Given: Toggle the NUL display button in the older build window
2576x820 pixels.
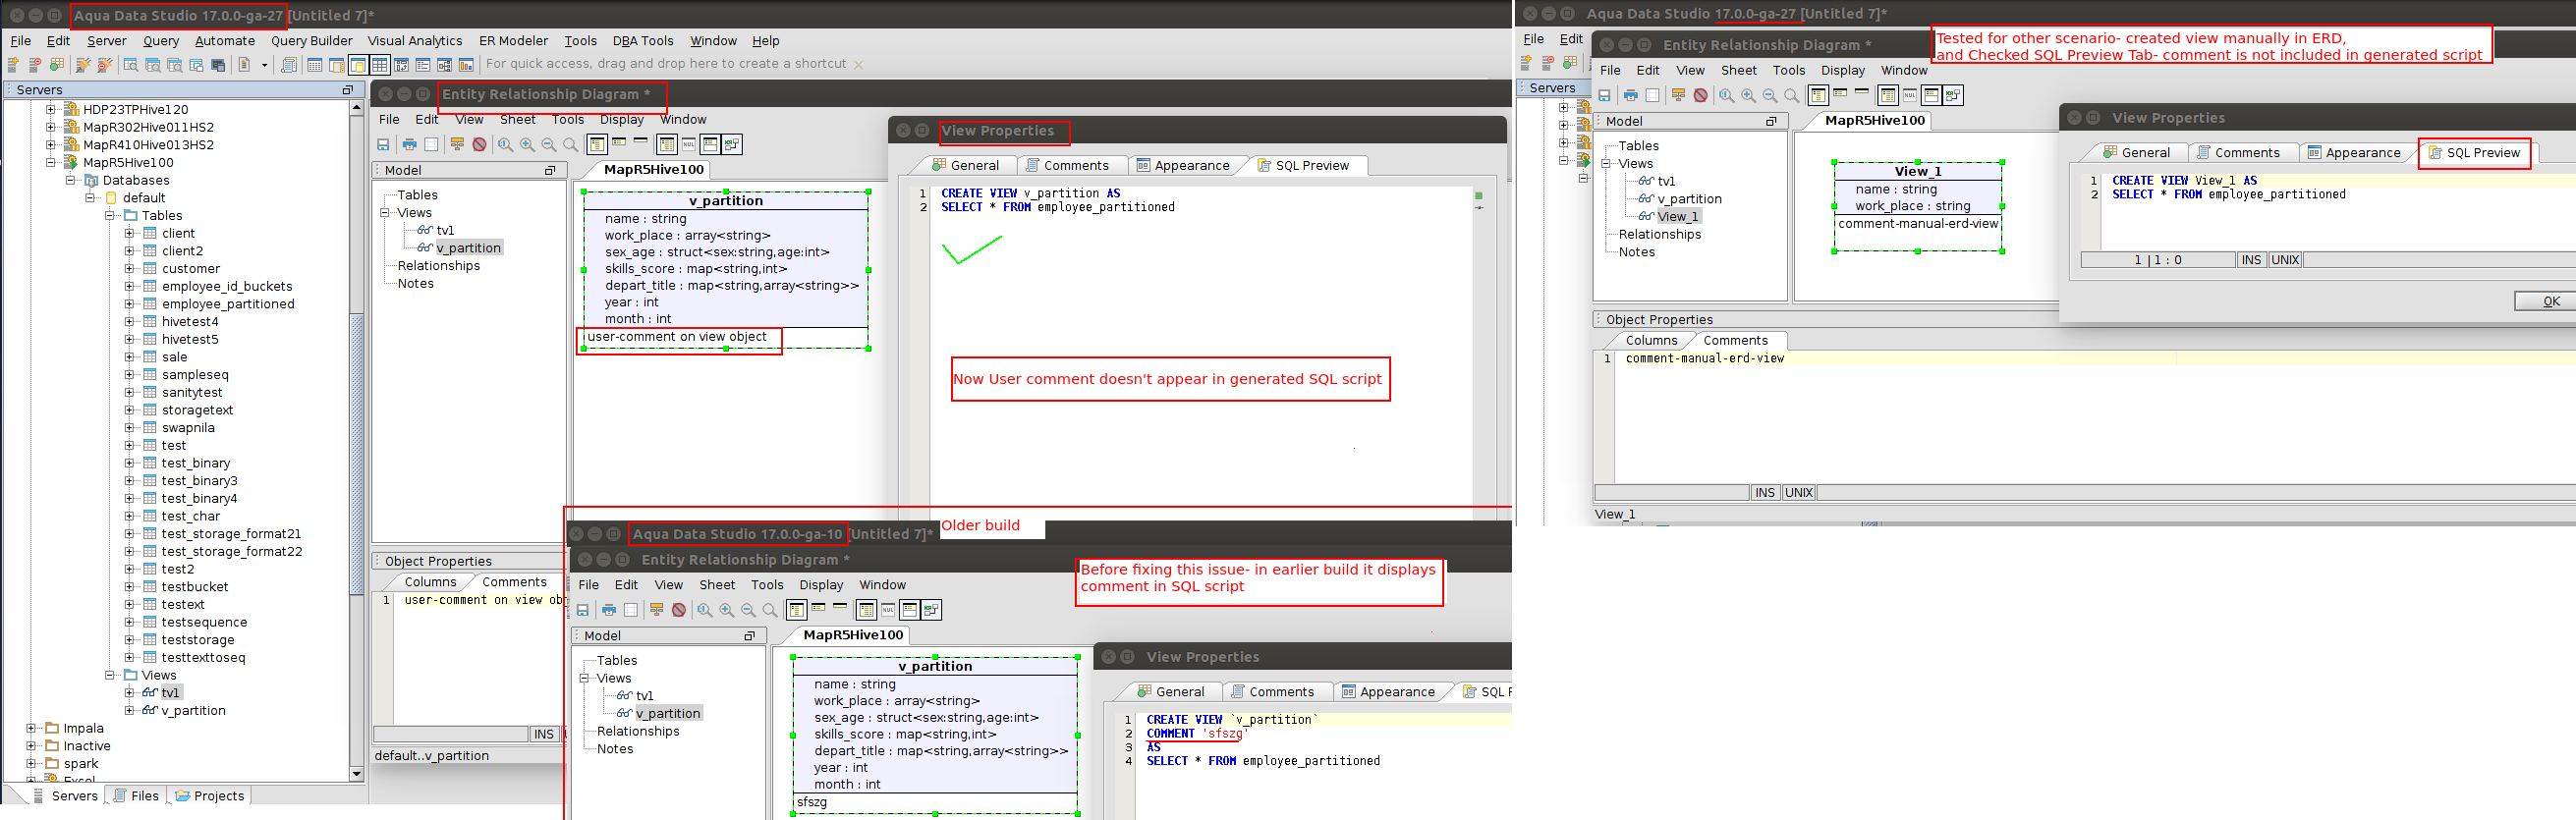Looking at the screenshot, I should [888, 610].
